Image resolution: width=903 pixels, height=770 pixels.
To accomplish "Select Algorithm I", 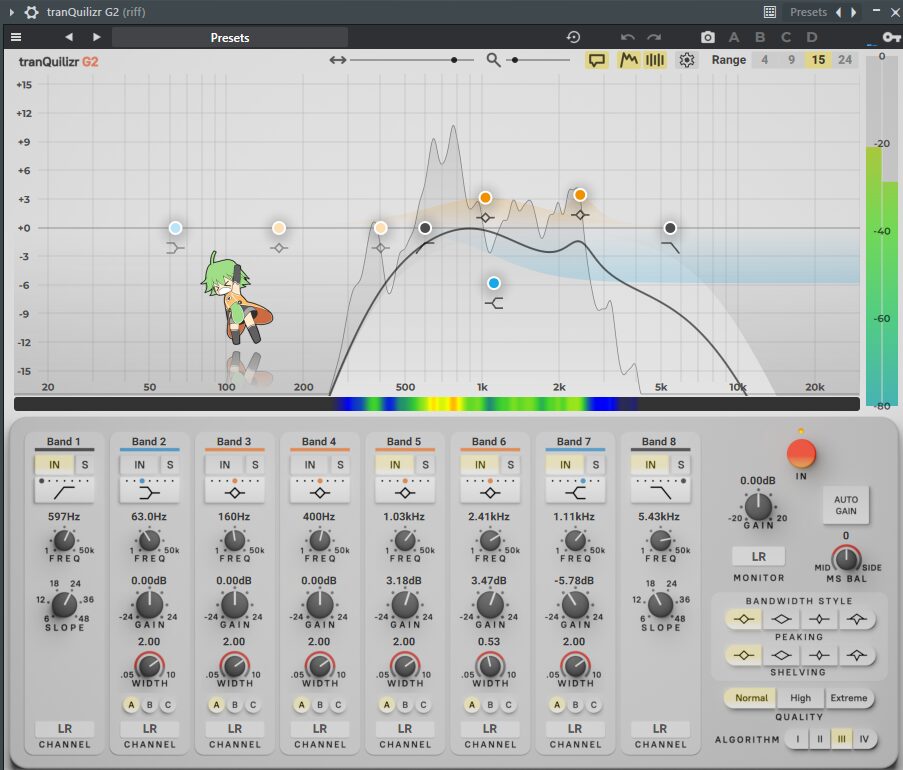I will (798, 739).
